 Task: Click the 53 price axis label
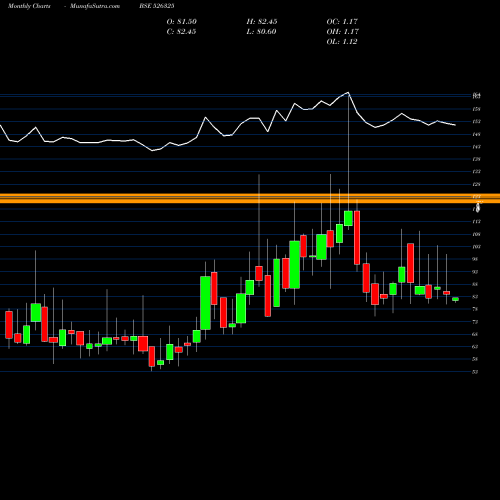[475, 372]
